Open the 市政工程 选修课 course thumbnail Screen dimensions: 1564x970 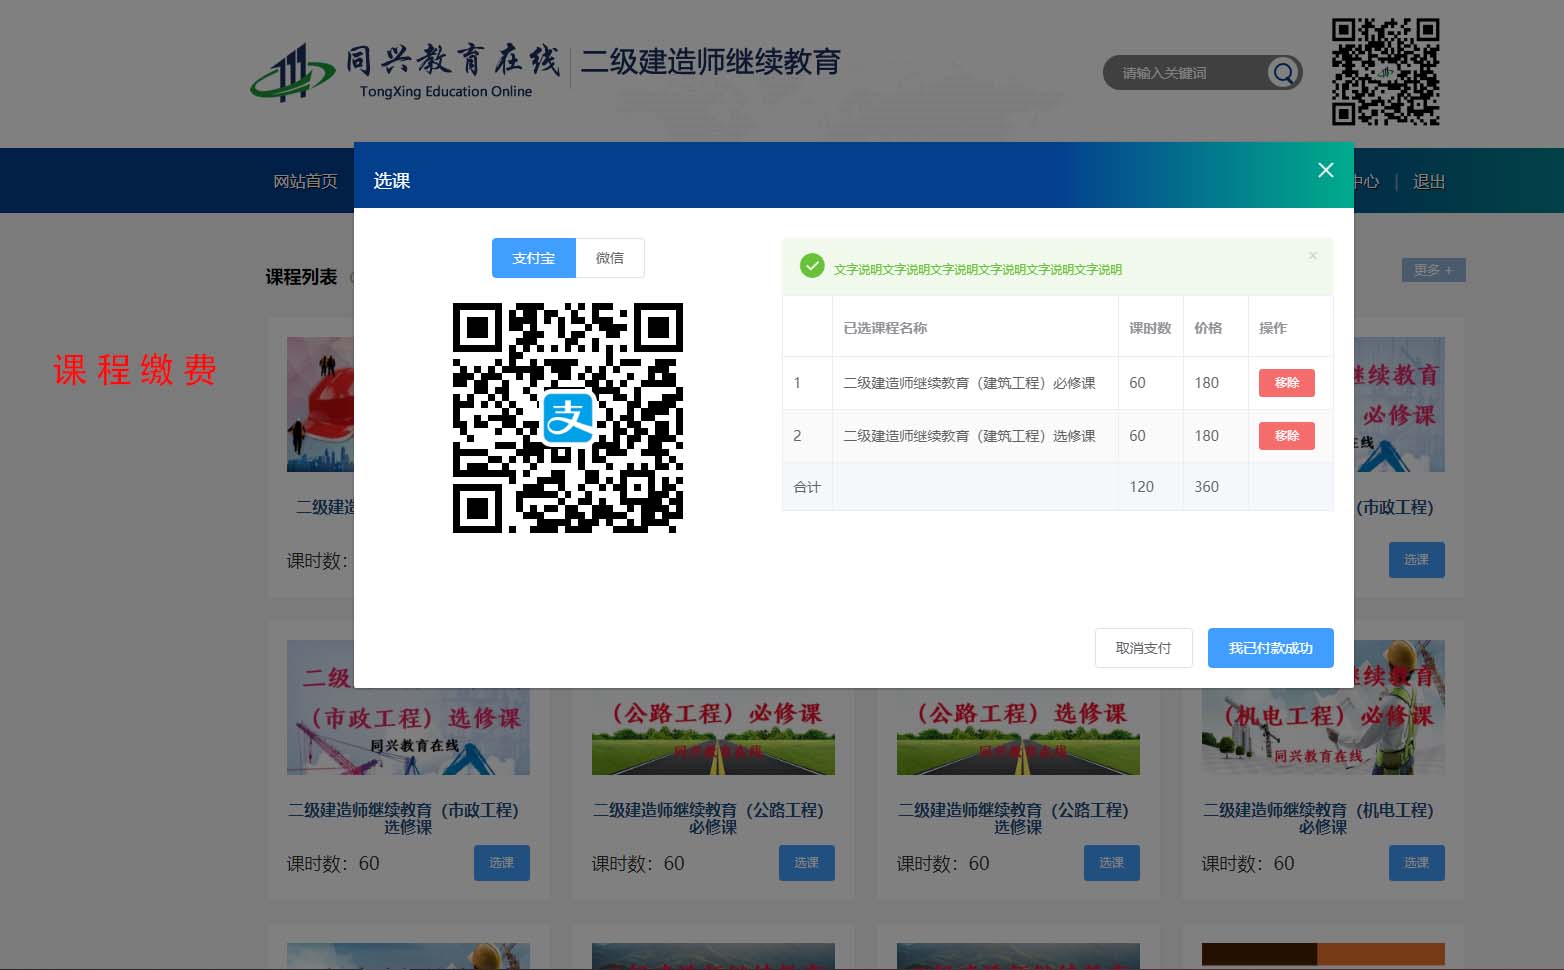(408, 731)
